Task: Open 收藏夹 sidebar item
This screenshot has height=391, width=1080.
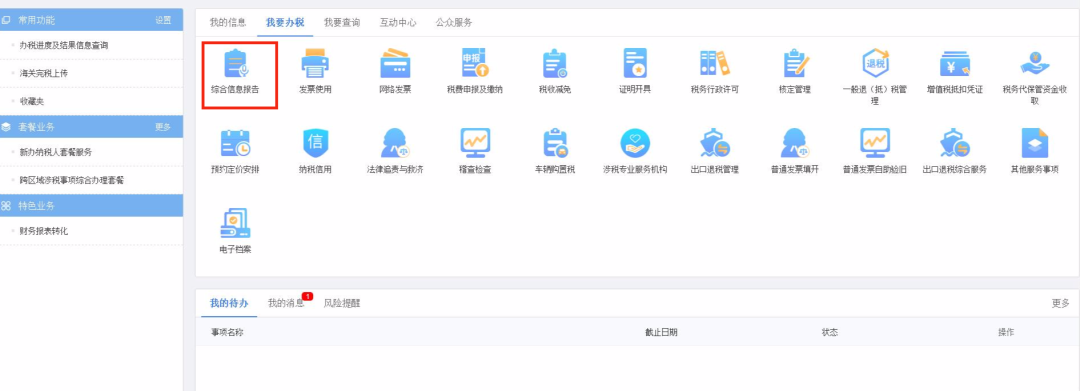Action: pyautogui.click(x=32, y=101)
